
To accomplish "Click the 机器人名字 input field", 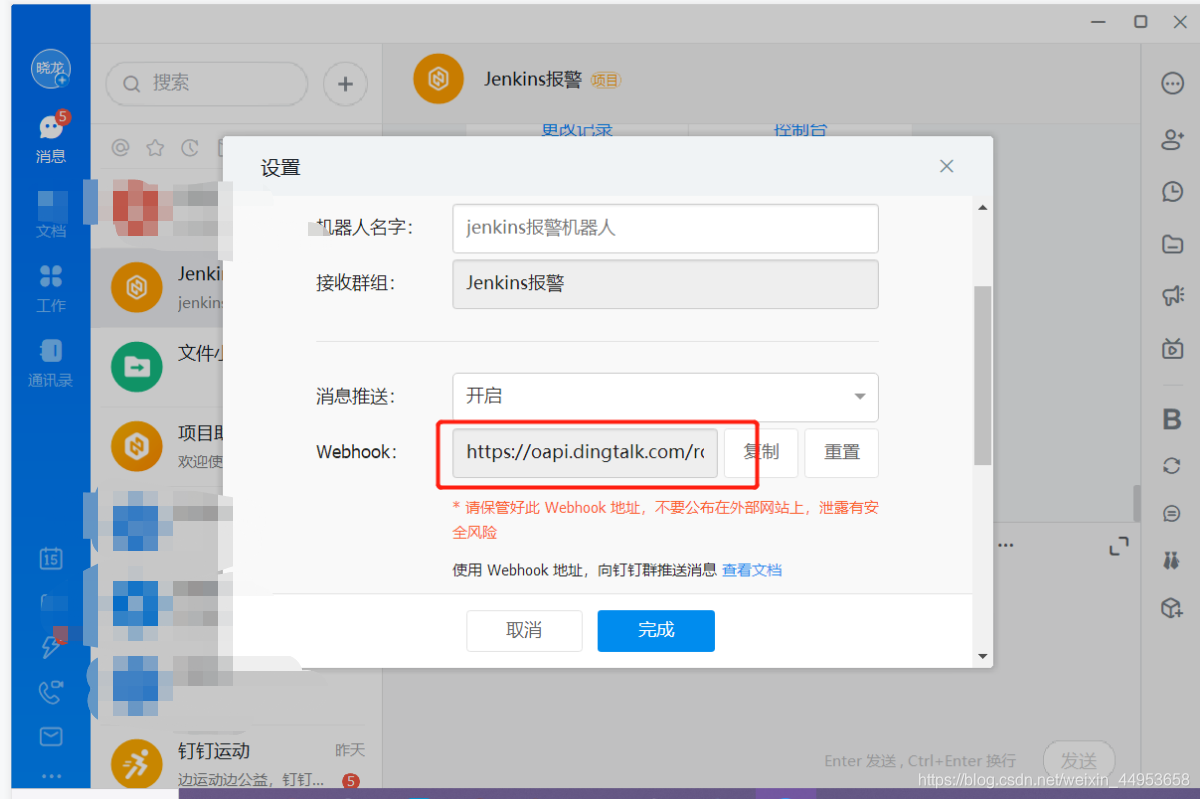I will point(665,228).
